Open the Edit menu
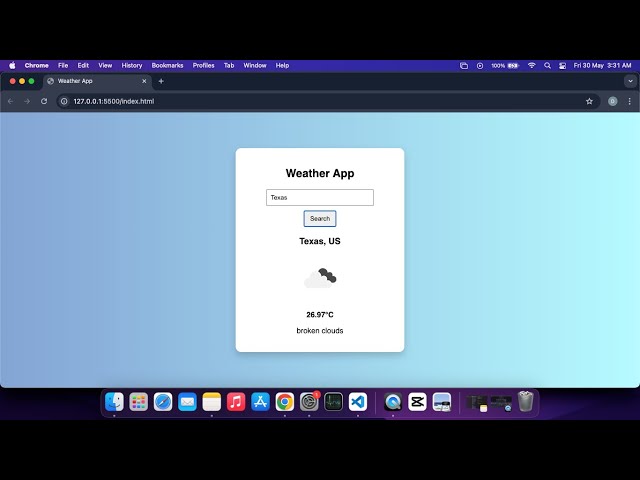640x480 pixels. point(83,65)
